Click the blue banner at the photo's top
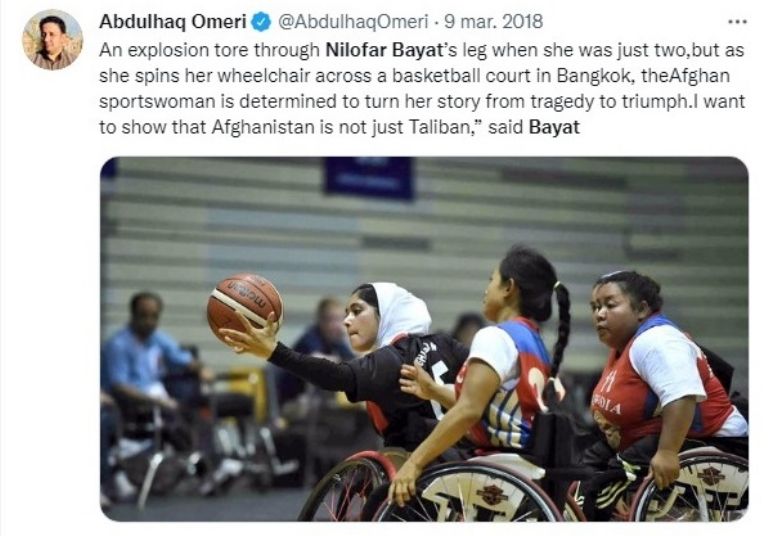Viewport: 768px width, 536px height. (x=369, y=177)
